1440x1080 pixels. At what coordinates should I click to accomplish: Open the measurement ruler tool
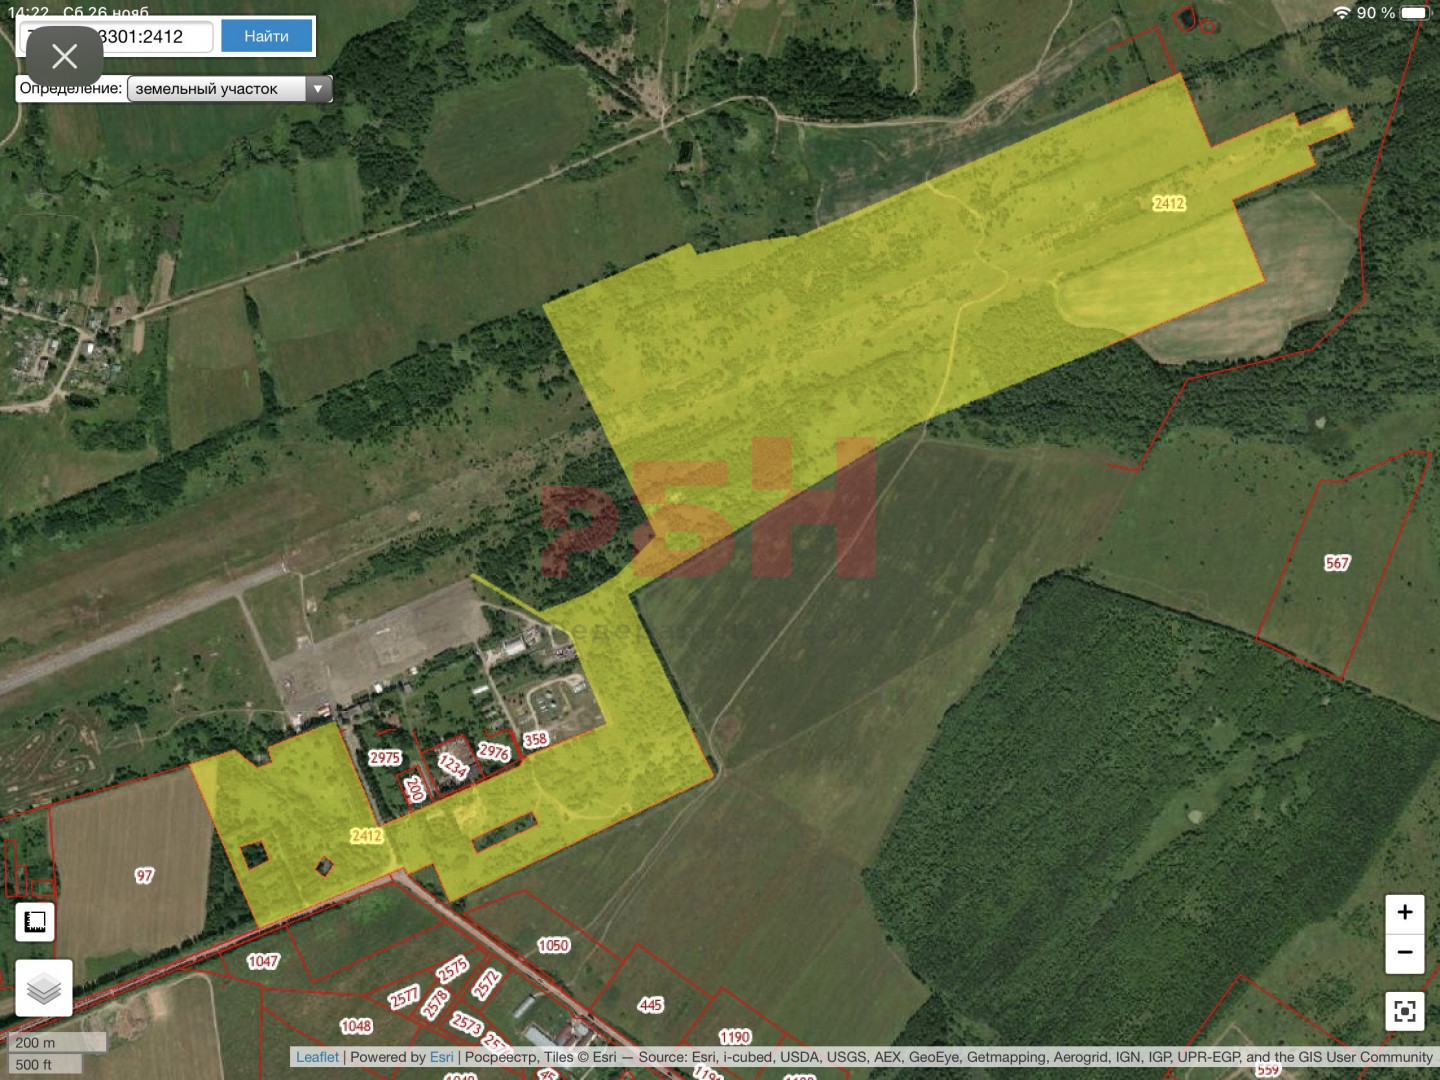click(x=35, y=922)
